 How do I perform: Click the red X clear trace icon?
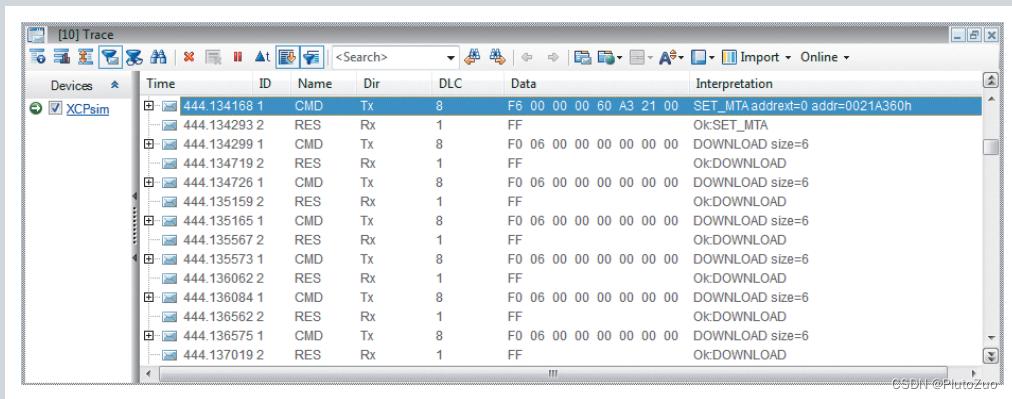[x=188, y=57]
